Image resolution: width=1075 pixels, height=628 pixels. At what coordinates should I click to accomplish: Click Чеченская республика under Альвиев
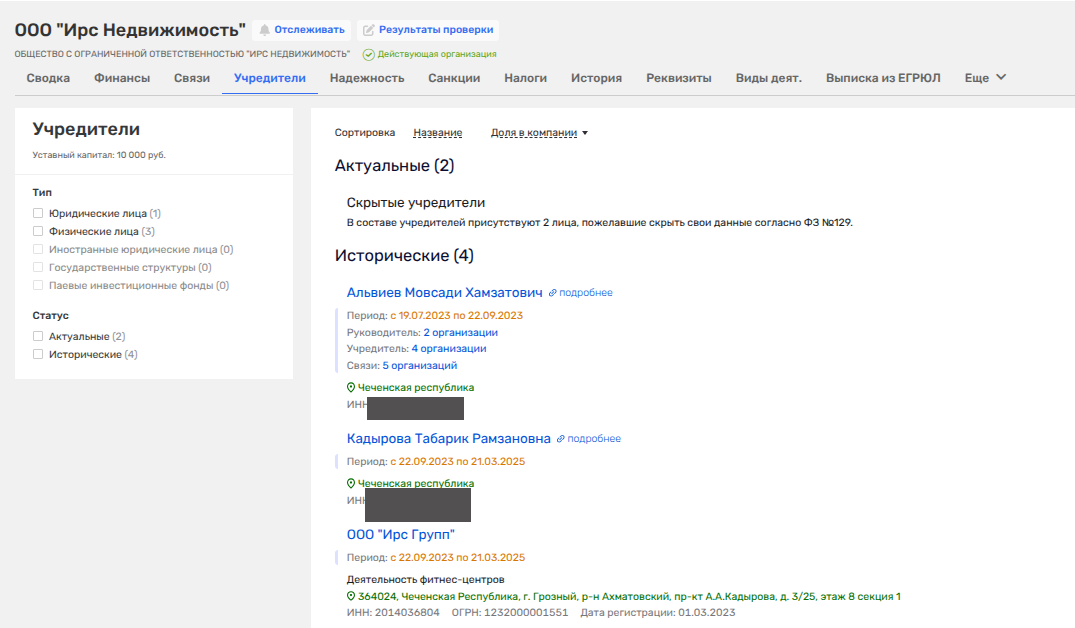415,387
